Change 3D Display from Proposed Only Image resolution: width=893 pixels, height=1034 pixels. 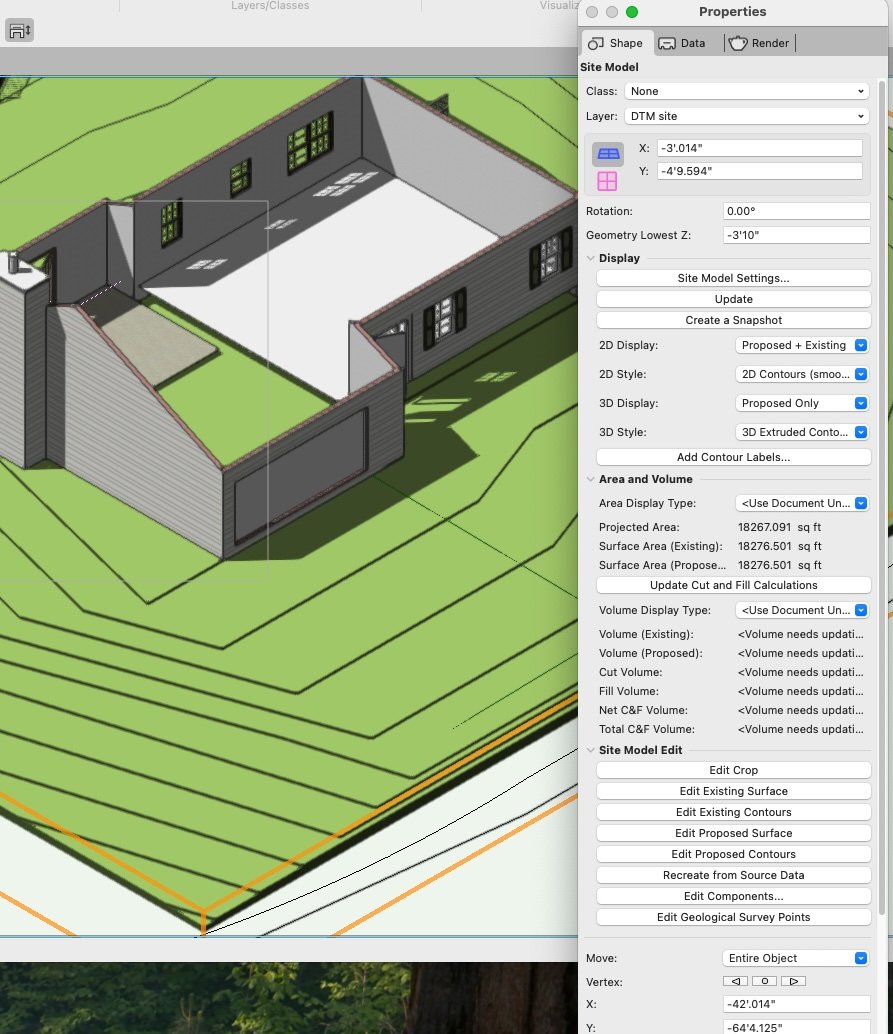[802, 403]
